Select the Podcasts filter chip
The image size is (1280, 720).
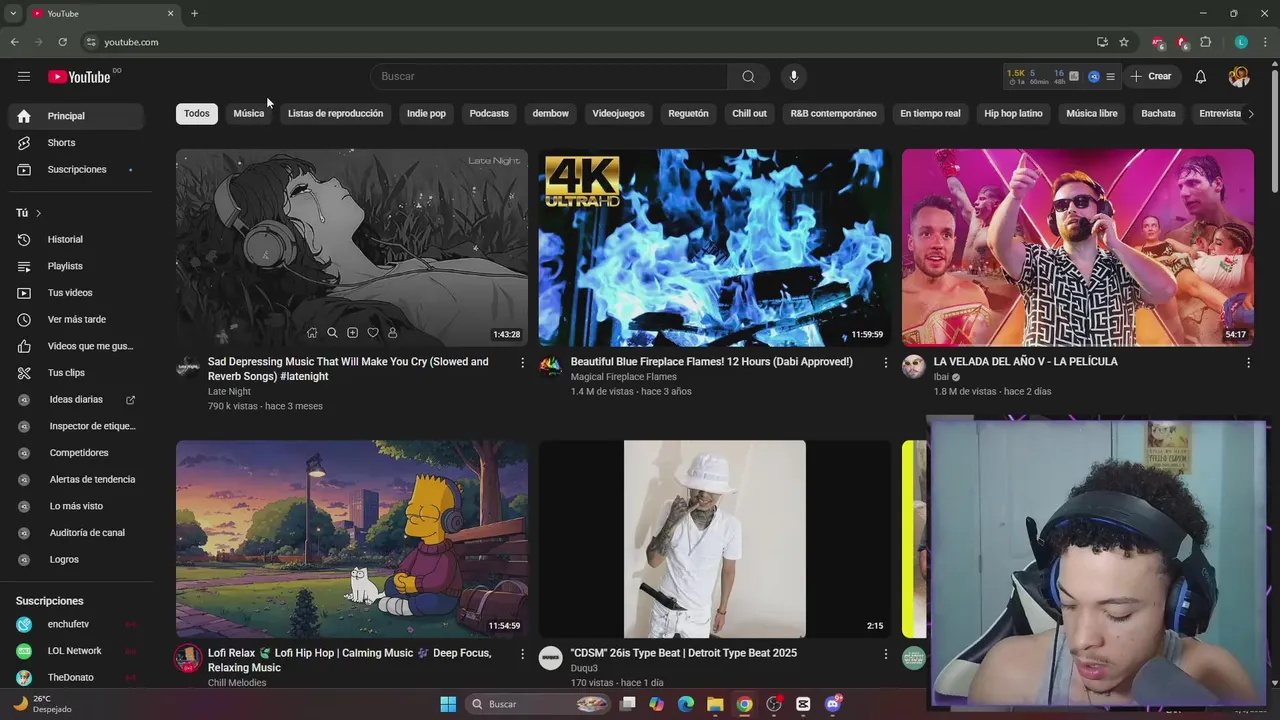click(489, 113)
